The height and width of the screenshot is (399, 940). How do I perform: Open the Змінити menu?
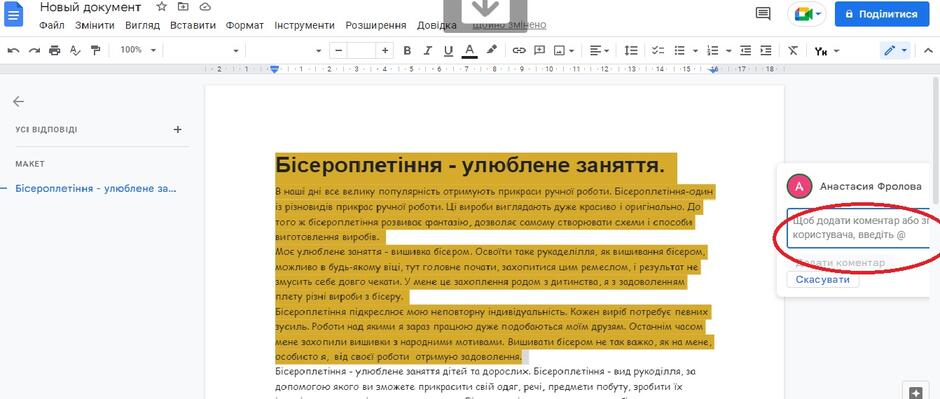(95, 25)
